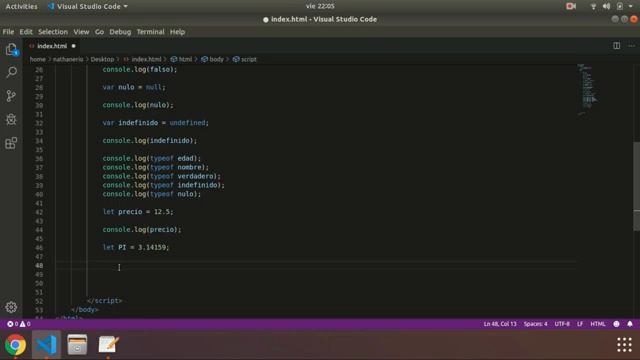The height and width of the screenshot is (360, 640).
Task: Open the Go menu
Action: [99, 32]
